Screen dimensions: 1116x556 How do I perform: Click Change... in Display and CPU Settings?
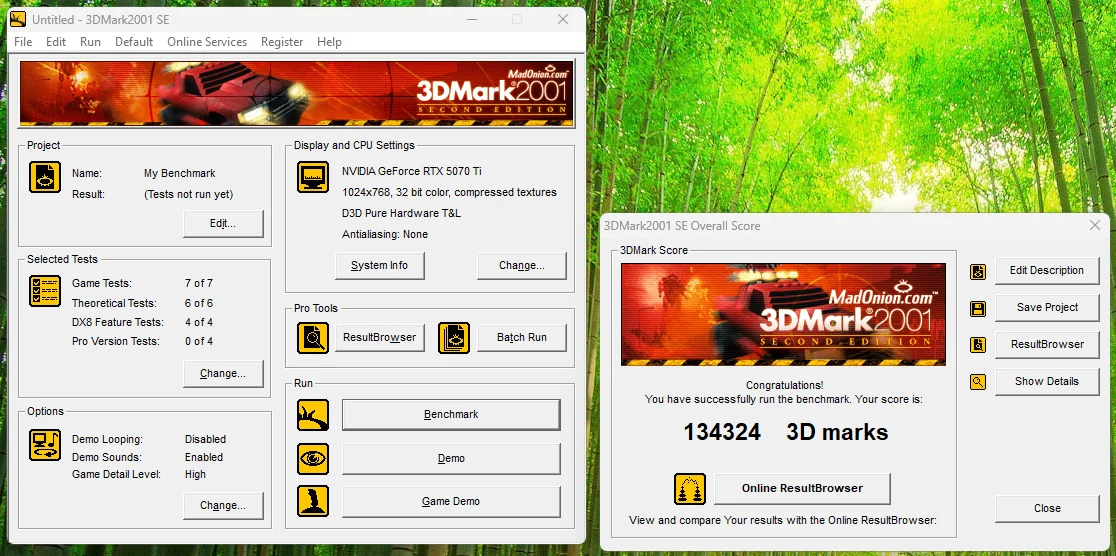click(522, 266)
